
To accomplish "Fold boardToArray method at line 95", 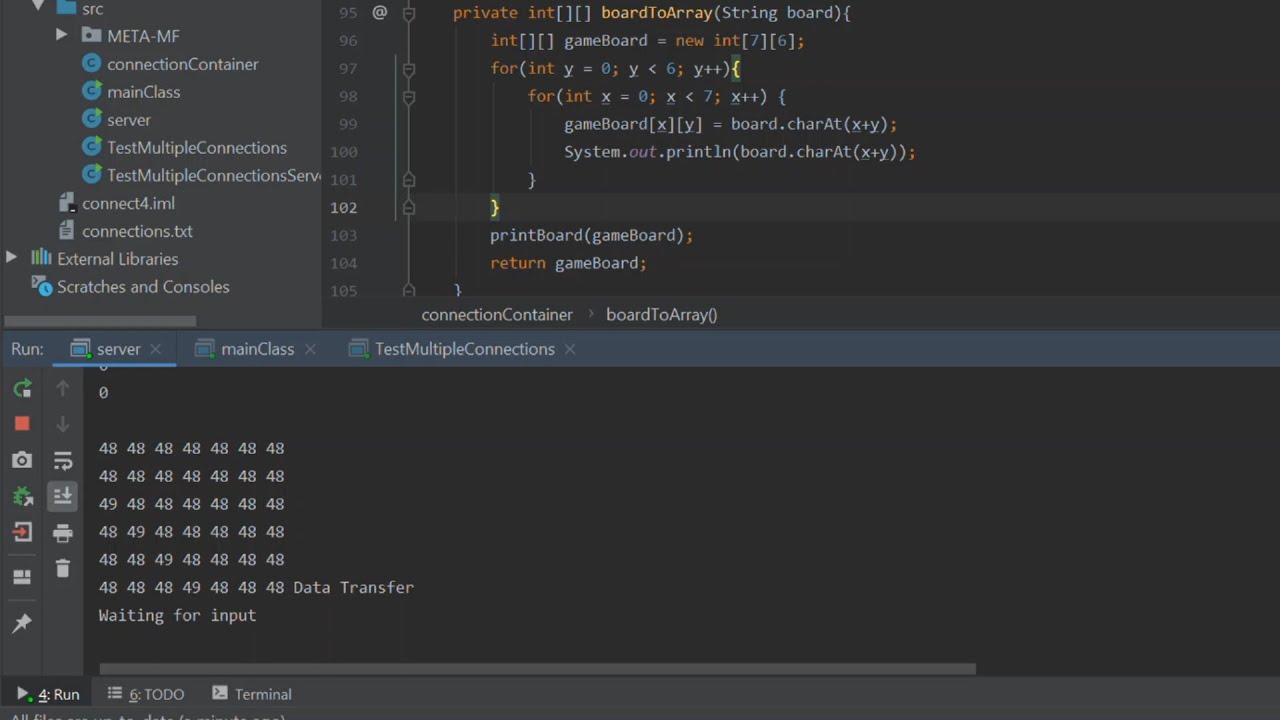I will coord(409,13).
